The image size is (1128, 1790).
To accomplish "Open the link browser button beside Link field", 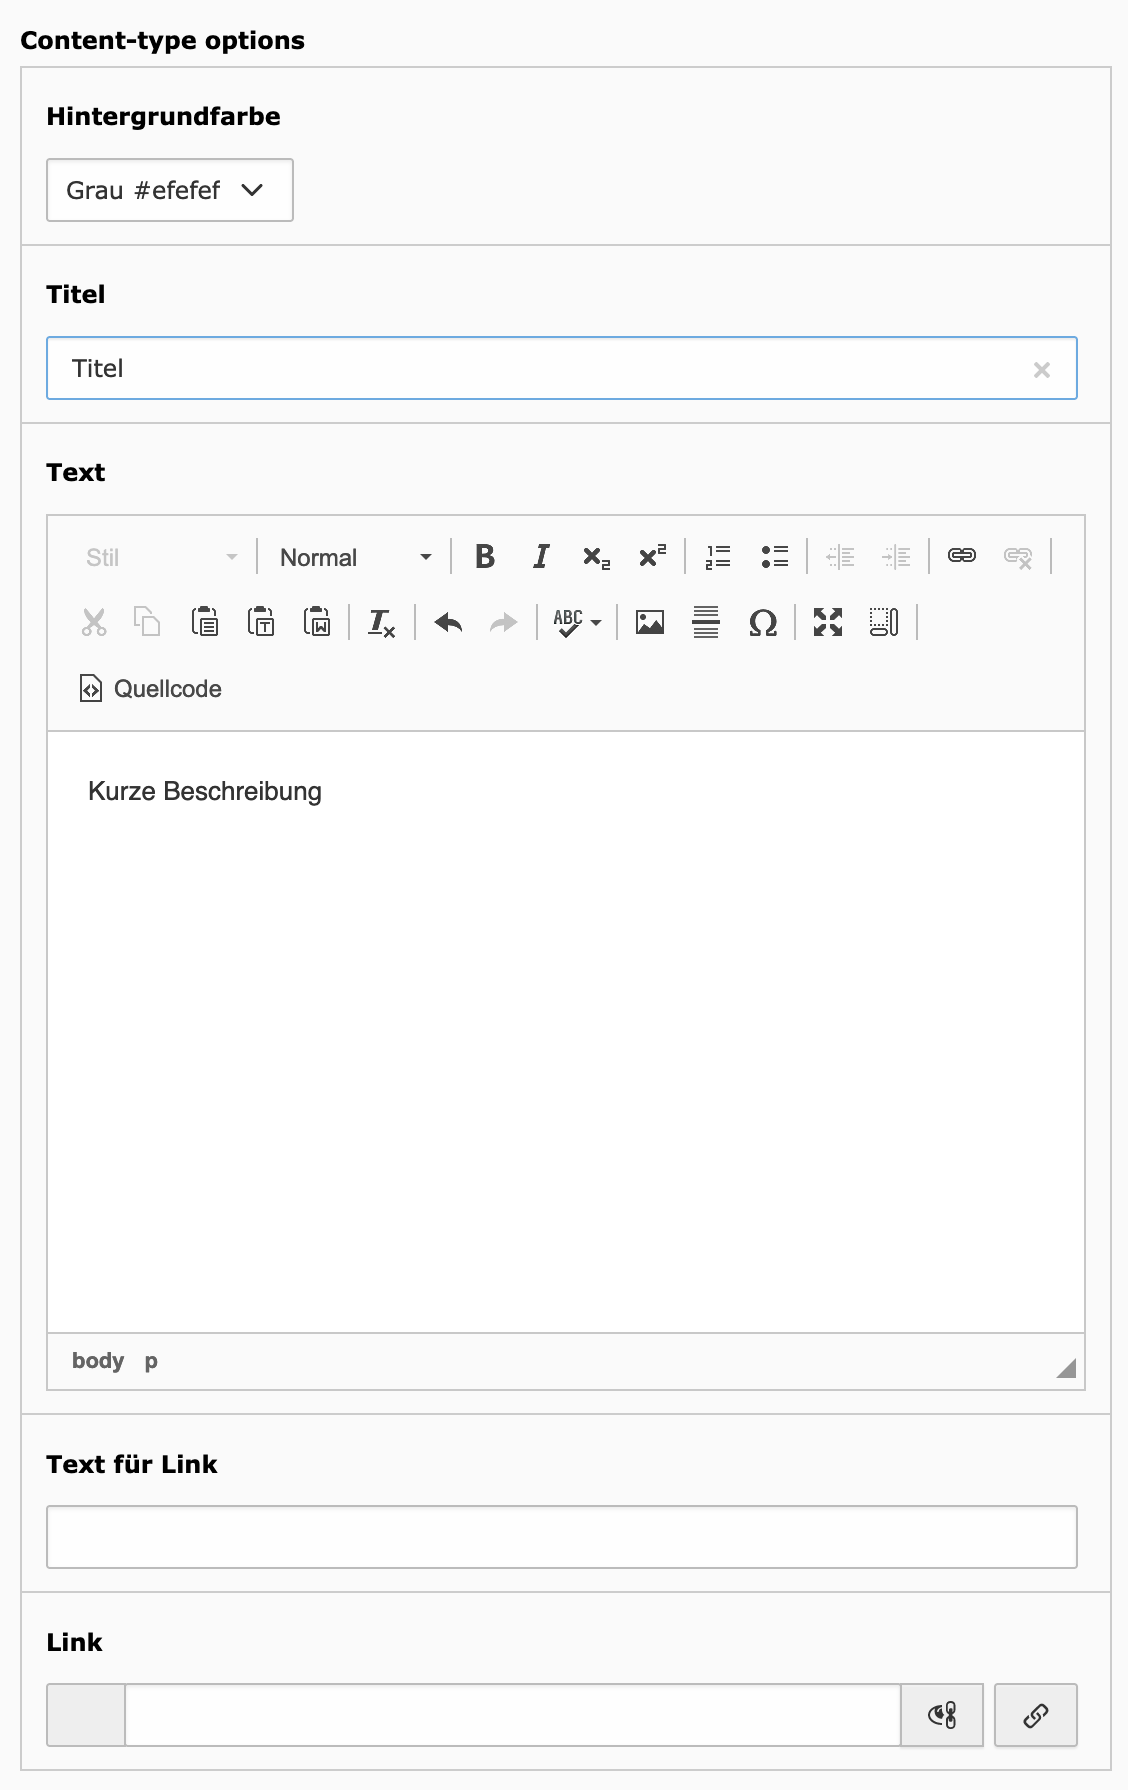I will [x=1036, y=1716].
